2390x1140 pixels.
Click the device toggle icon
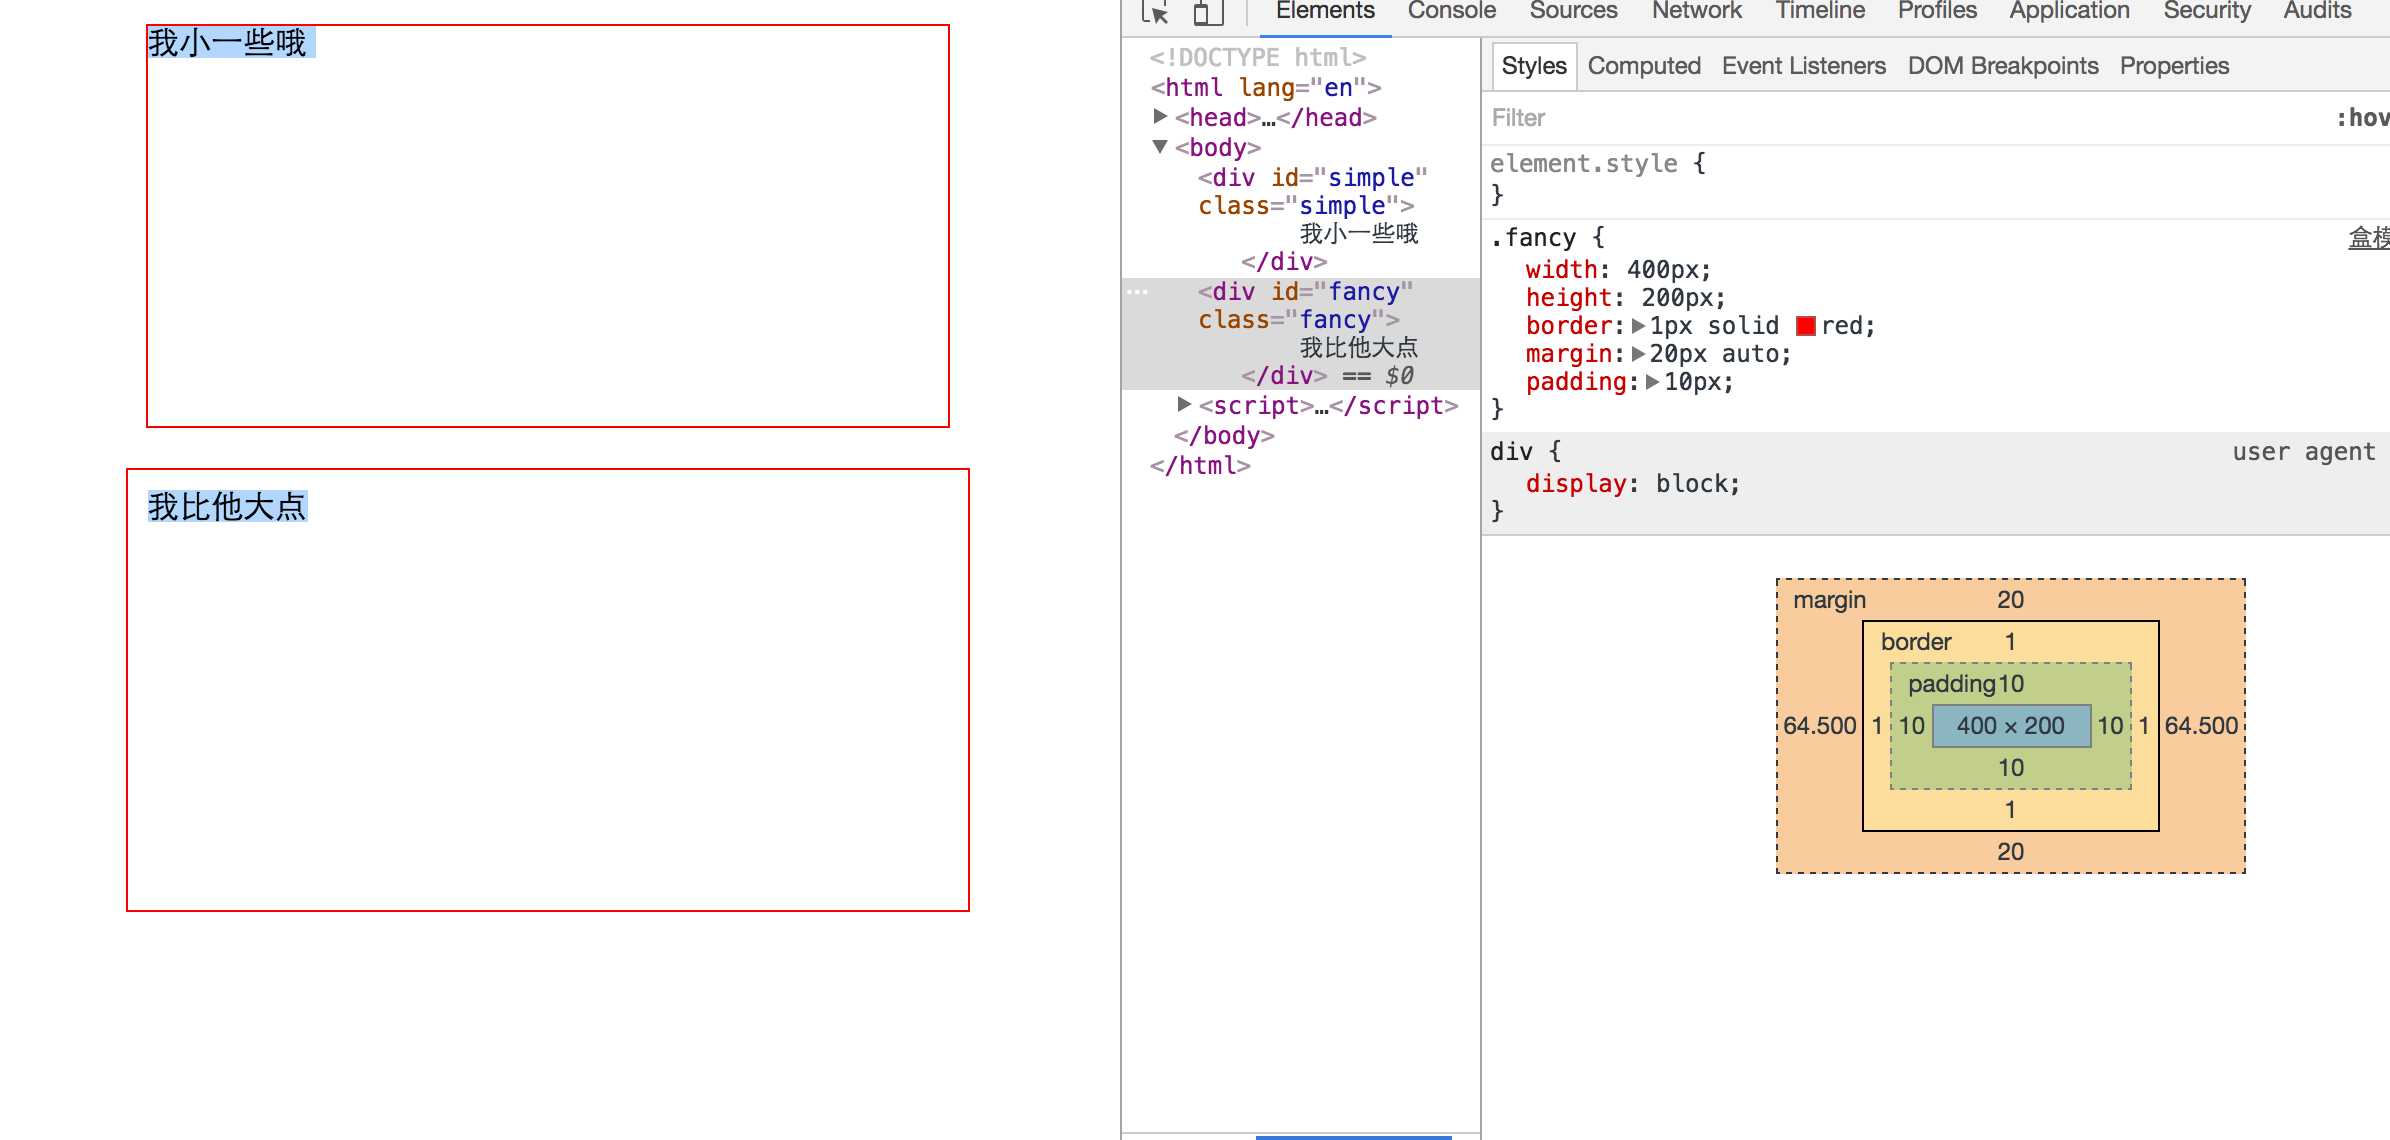click(x=1203, y=14)
